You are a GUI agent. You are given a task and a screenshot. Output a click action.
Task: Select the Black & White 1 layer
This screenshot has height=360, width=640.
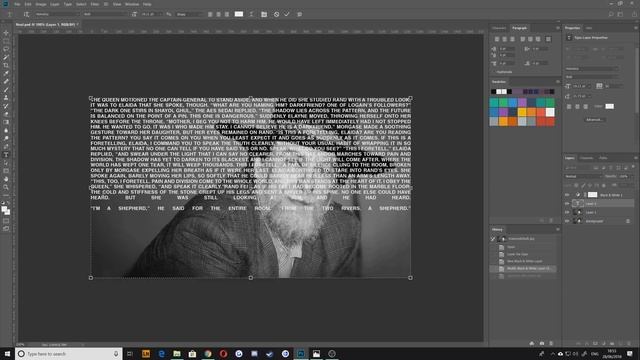click(x=599, y=195)
